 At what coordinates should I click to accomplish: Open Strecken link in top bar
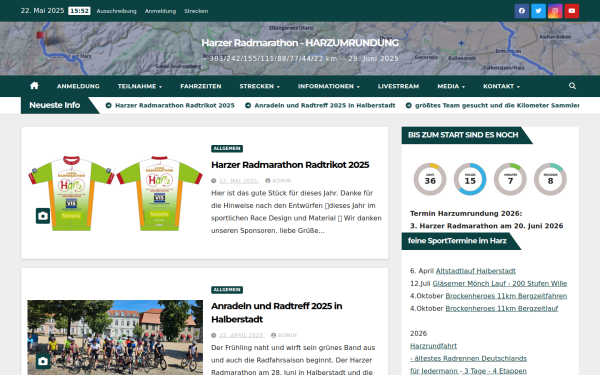[196, 11]
